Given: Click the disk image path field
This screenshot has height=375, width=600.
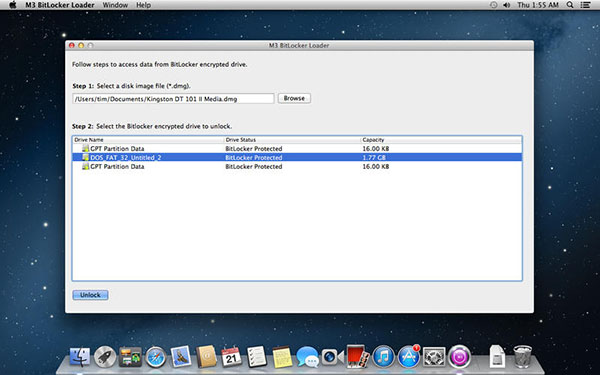Looking at the screenshot, I should pyautogui.click(x=173, y=99).
